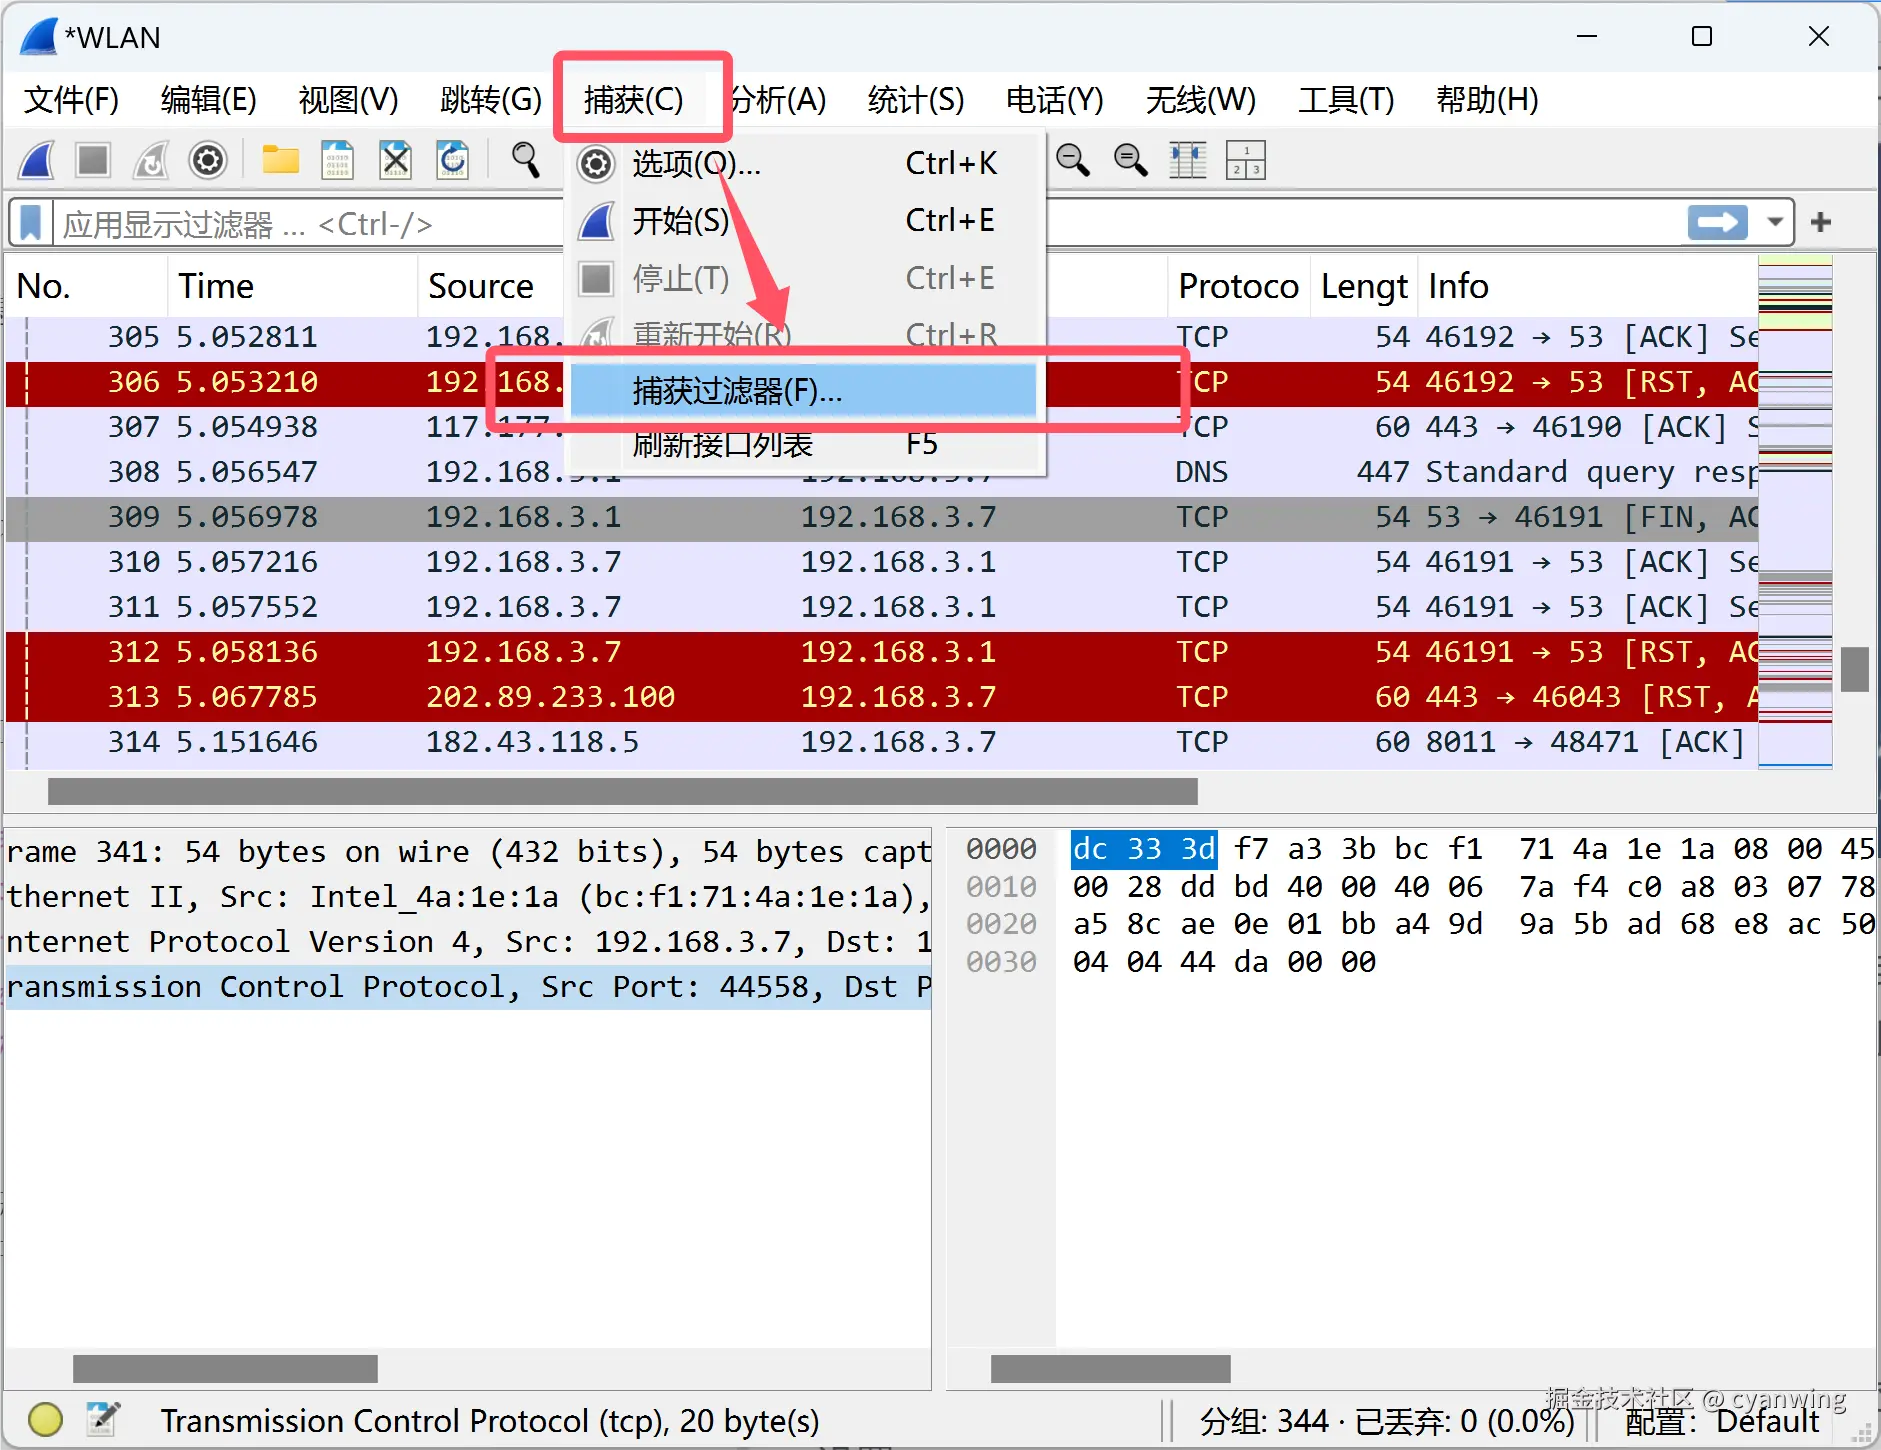Select 捕获过滤器(F)... menu entry
Image resolution: width=1881 pixels, height=1450 pixels.
click(x=804, y=391)
